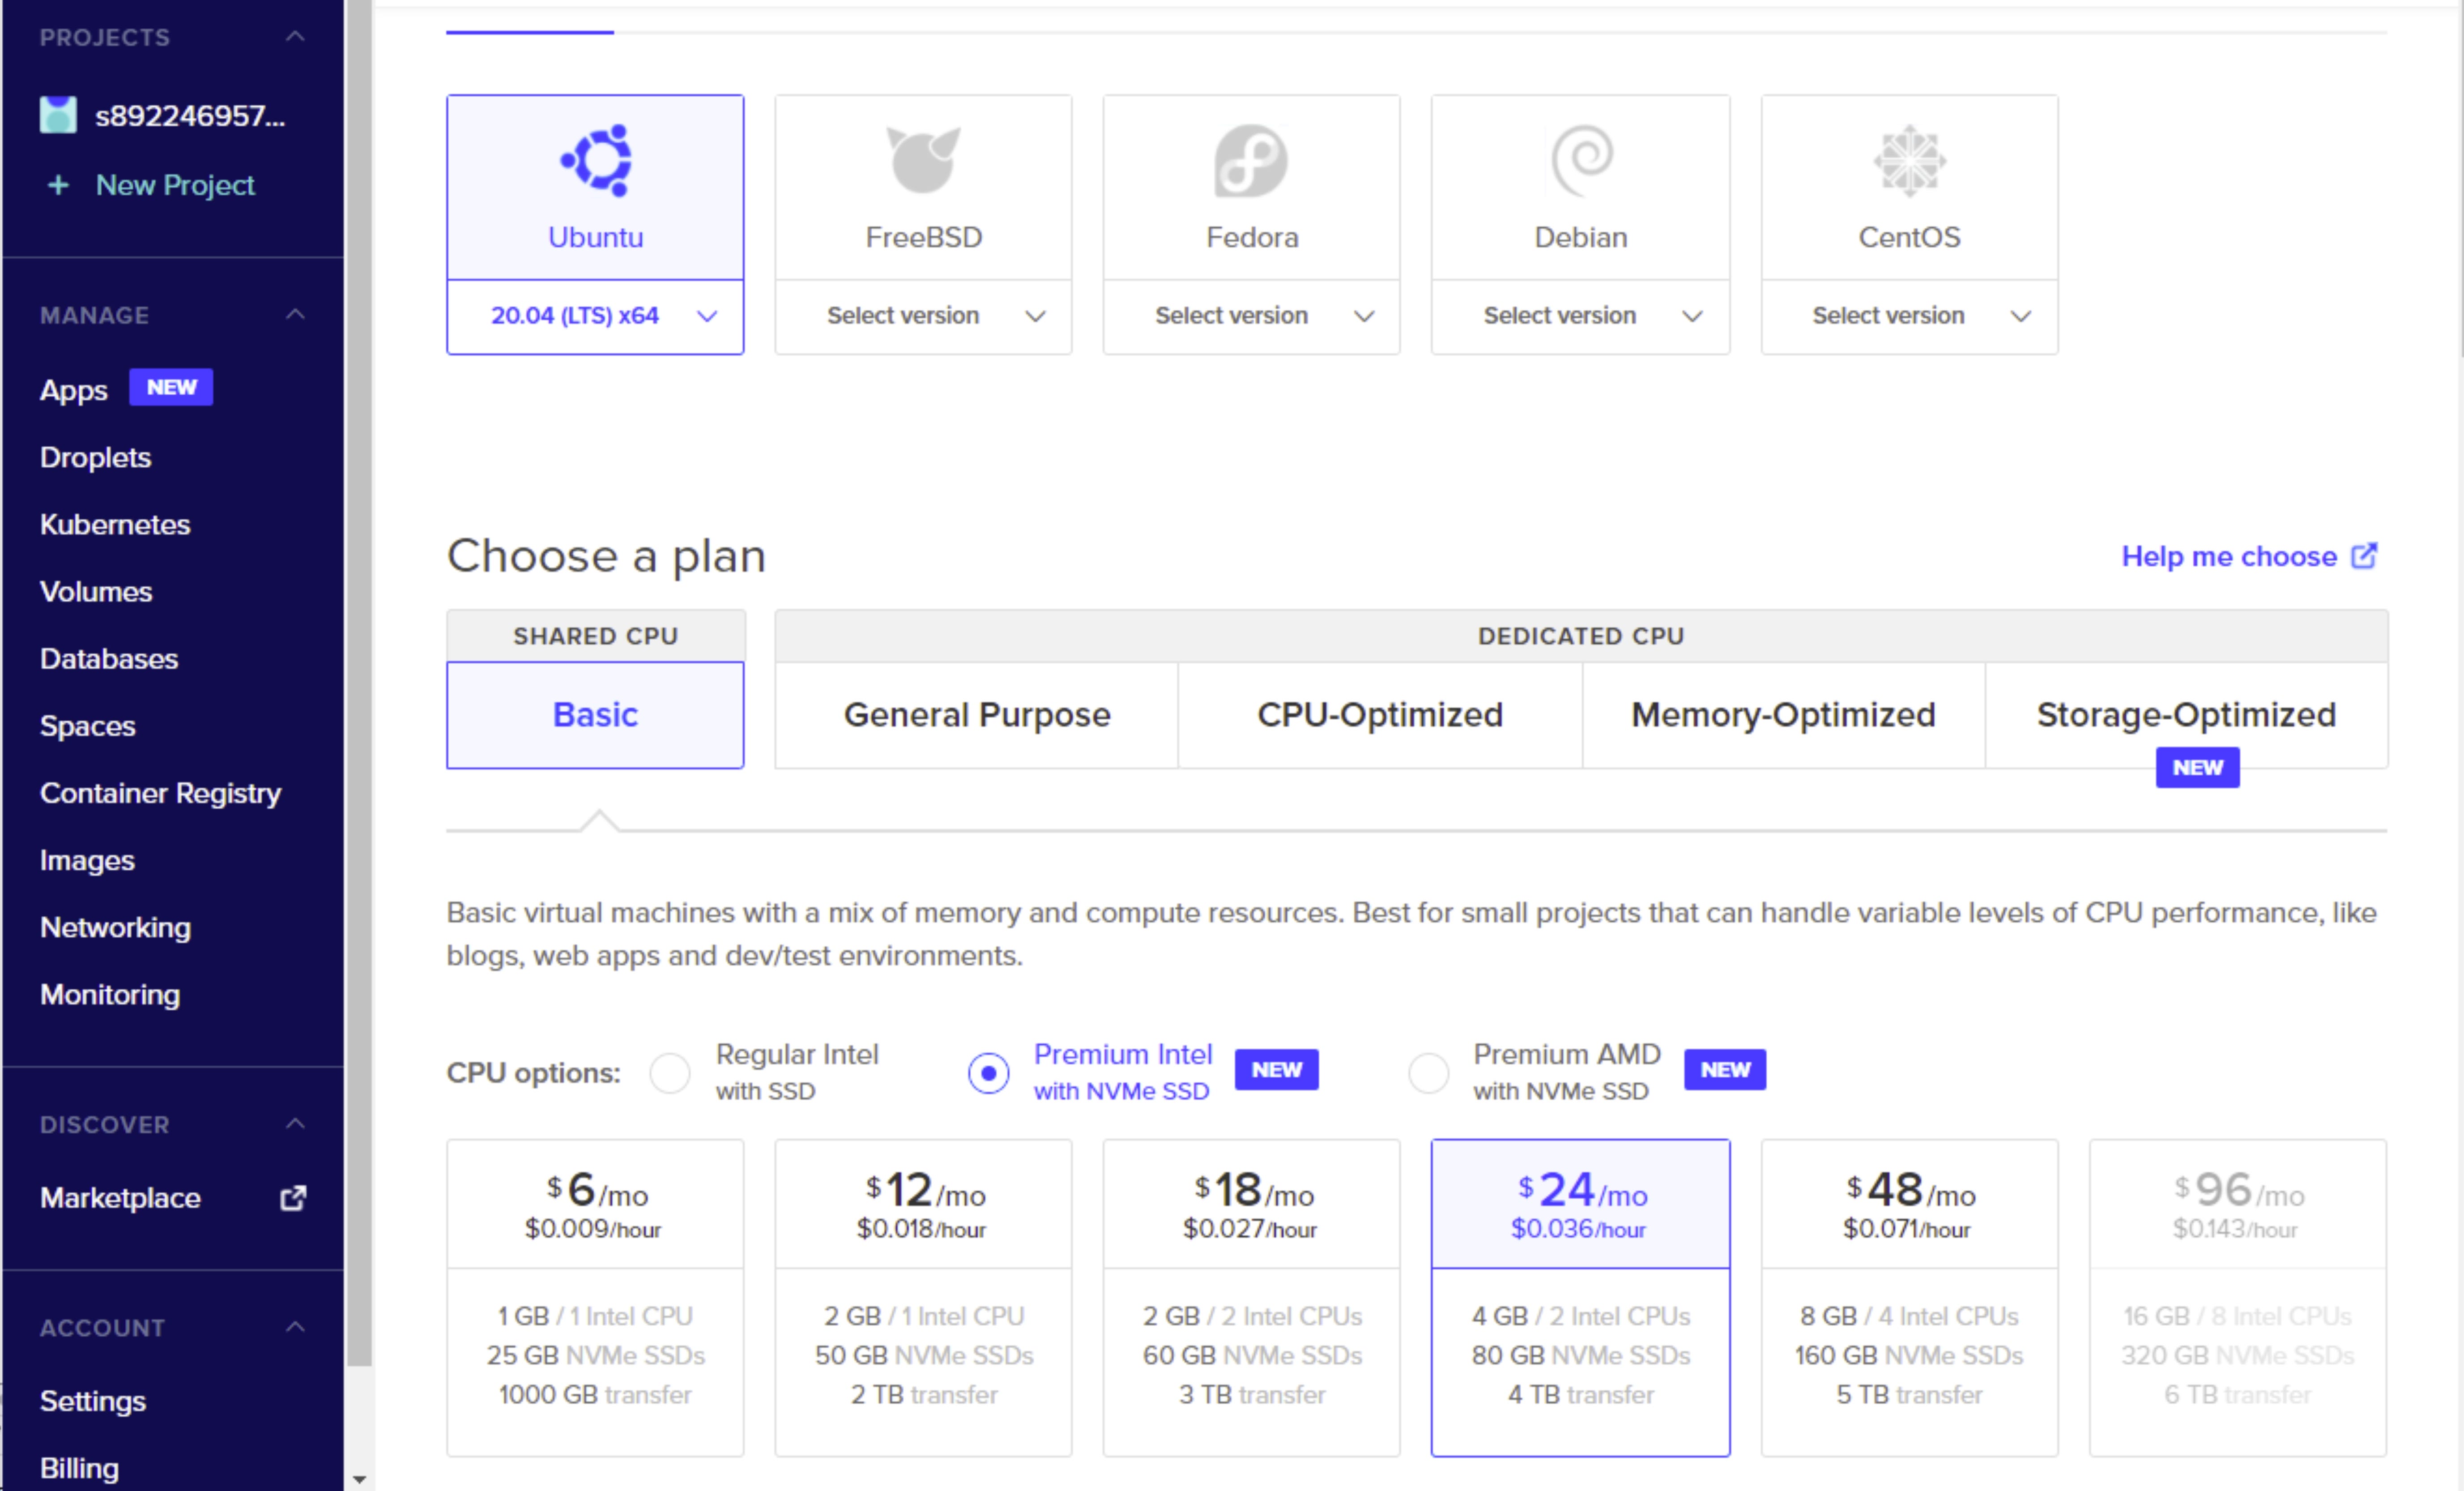
Task: Select the Ubuntu distribution logo
Action: point(596,160)
